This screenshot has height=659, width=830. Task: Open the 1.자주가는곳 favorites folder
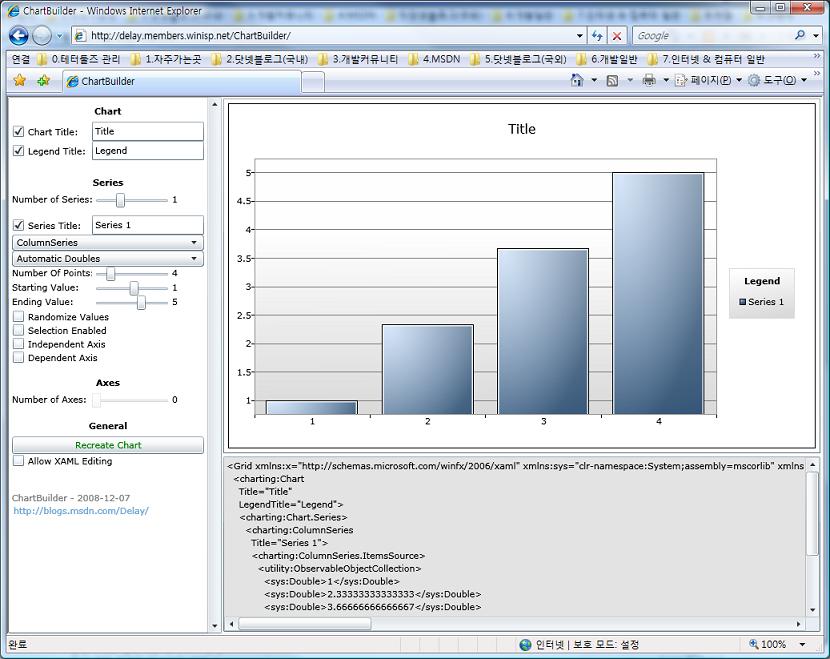[166, 59]
